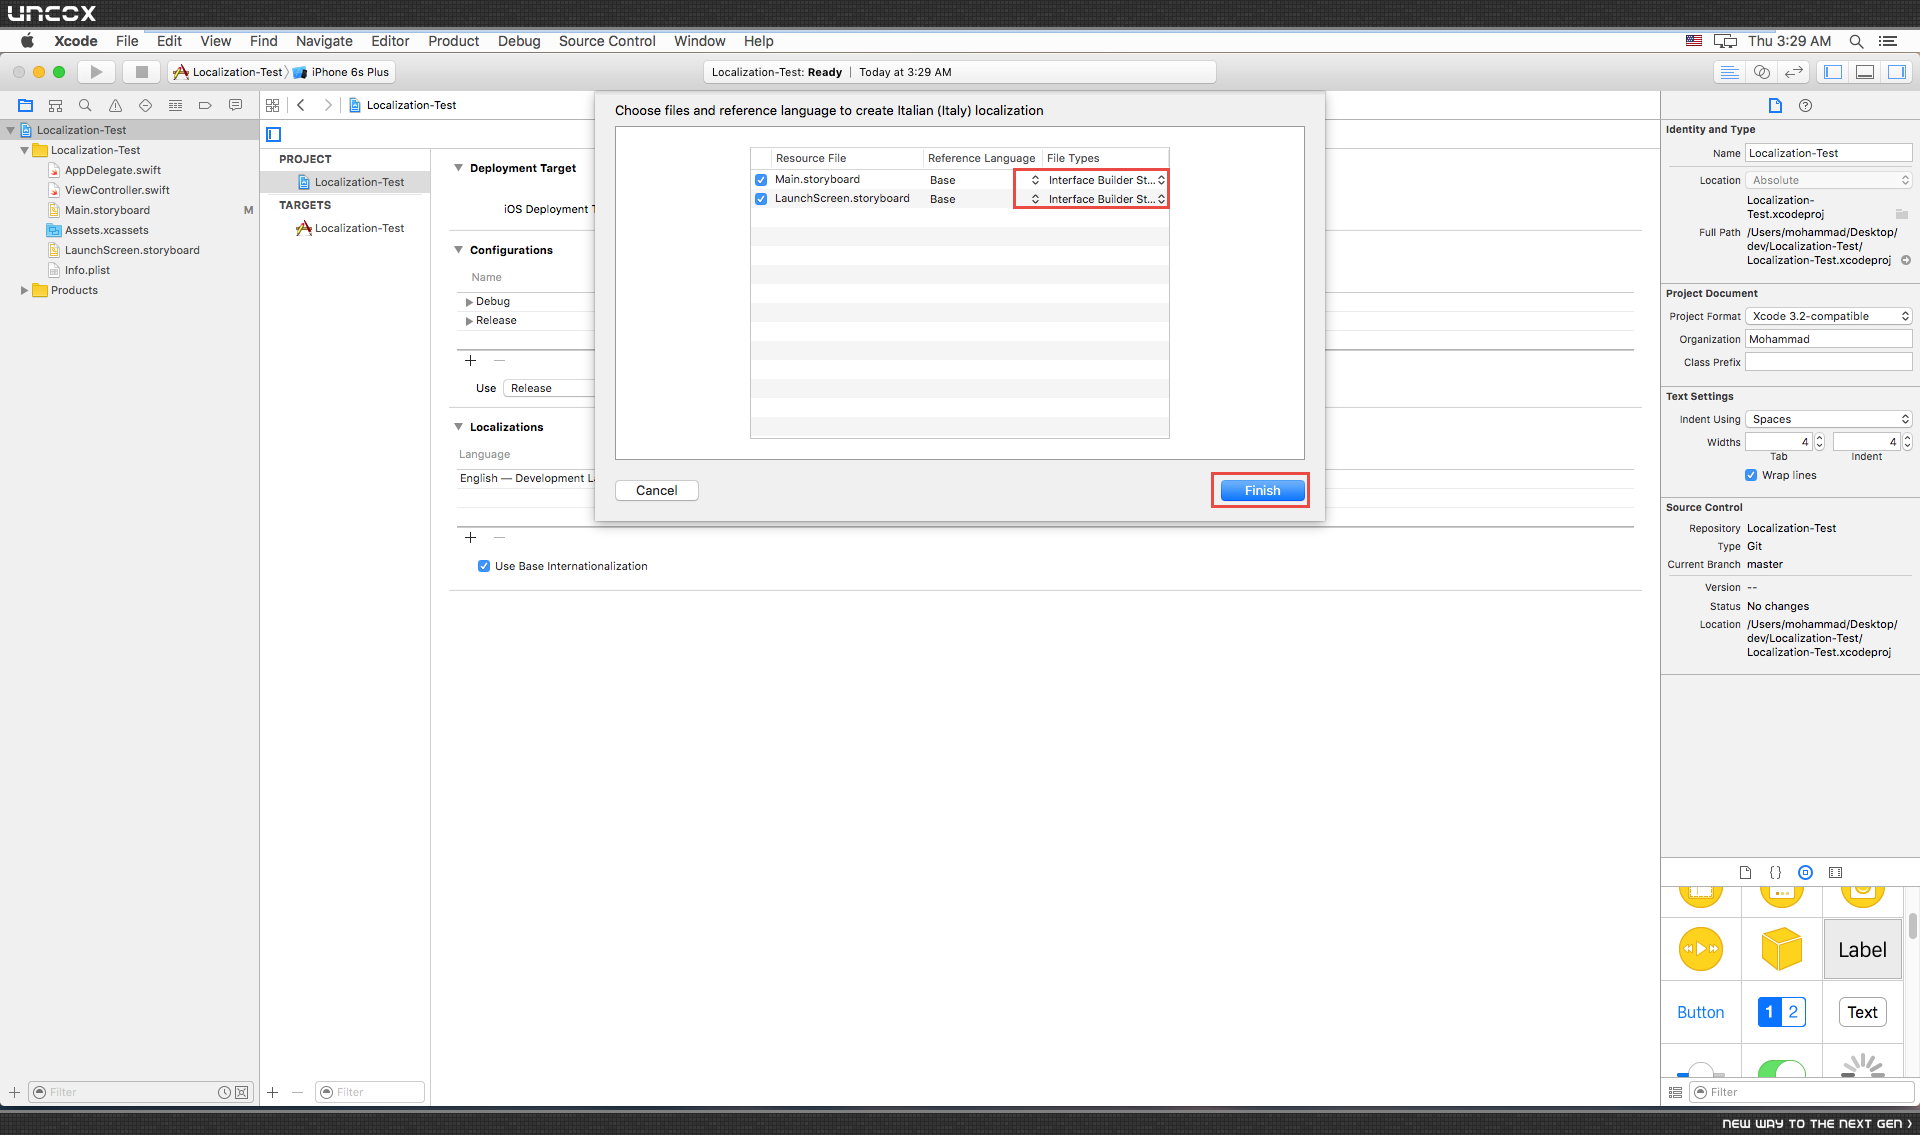
Task: Open File Types dropdown for Main.storyboard
Action: [1106, 180]
